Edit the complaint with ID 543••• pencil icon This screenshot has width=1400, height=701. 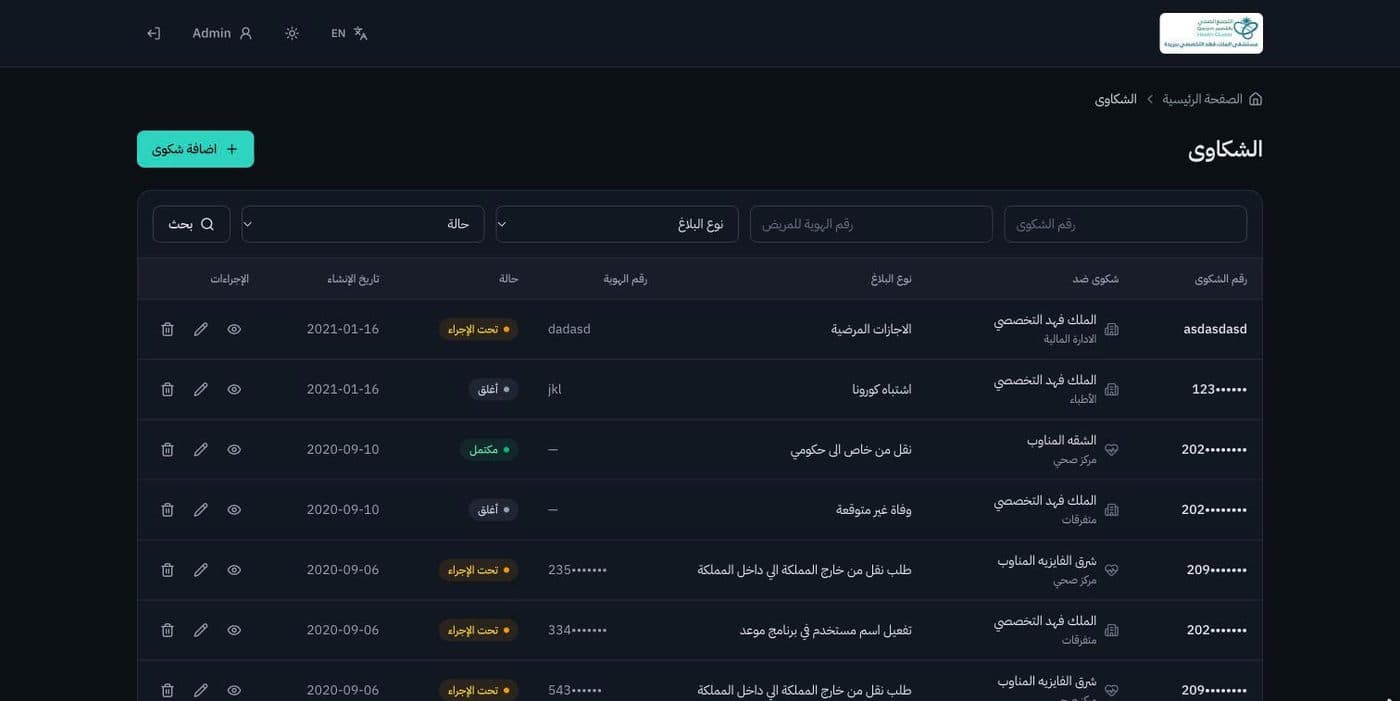[x=201, y=690]
